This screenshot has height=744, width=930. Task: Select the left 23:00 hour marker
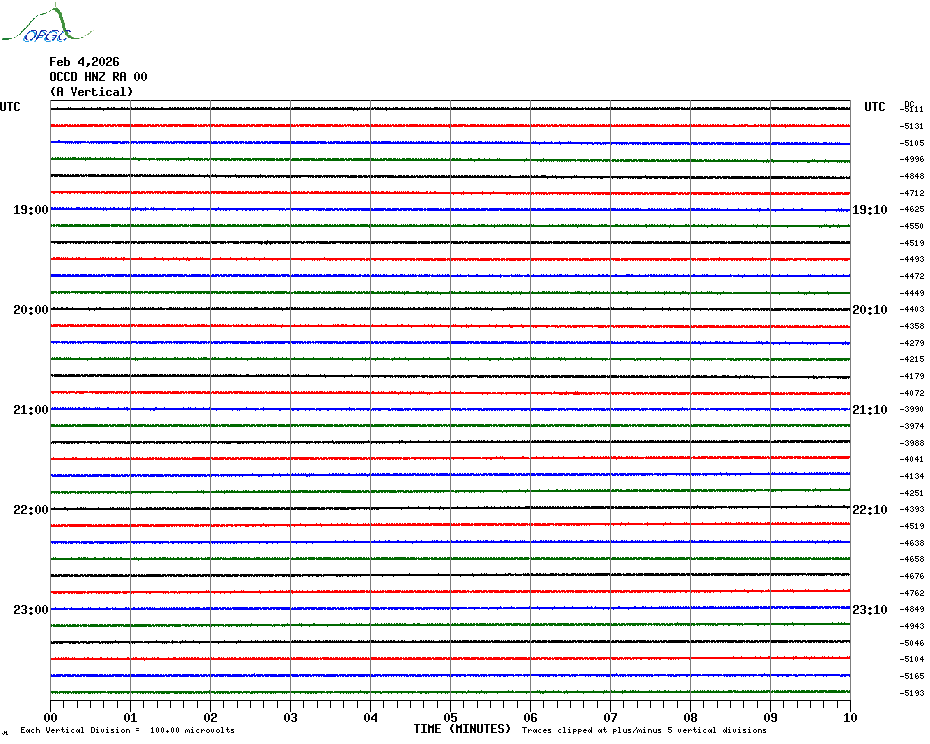30,610
